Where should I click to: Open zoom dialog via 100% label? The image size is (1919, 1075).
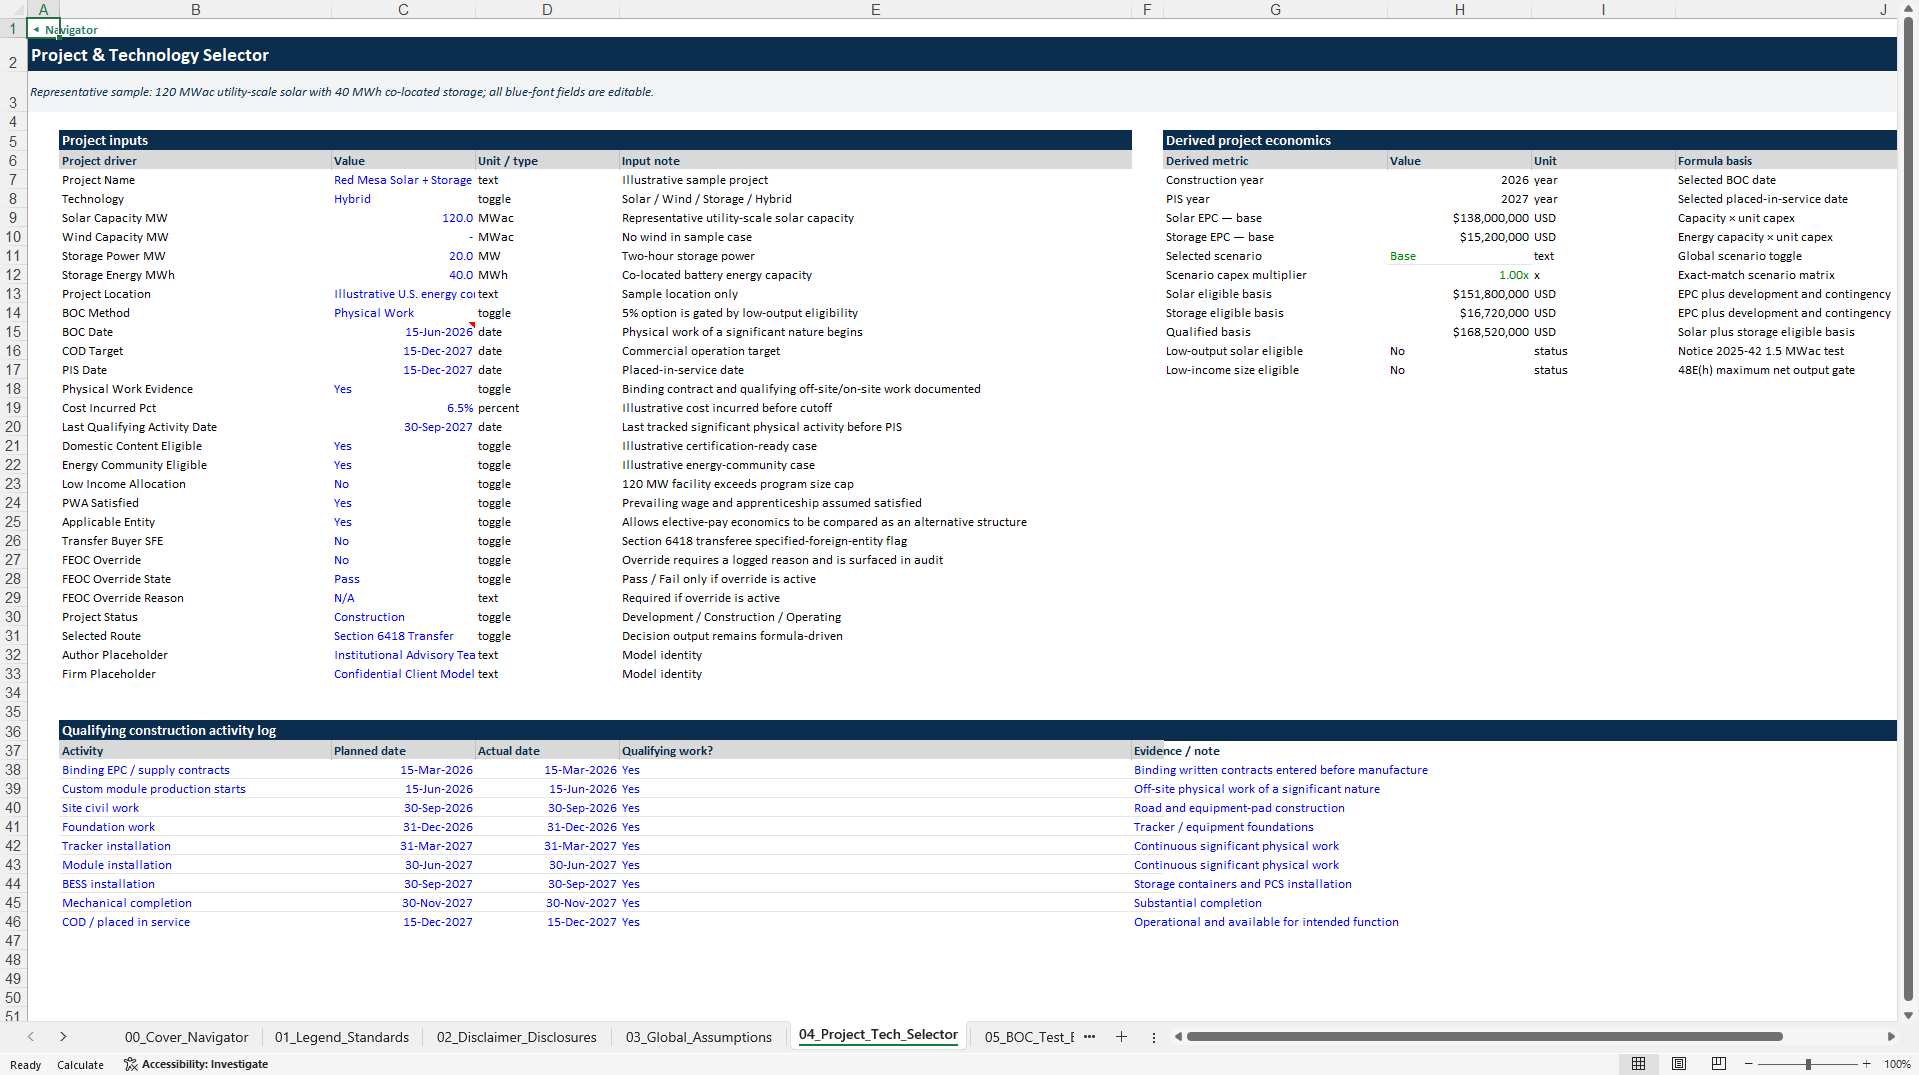[1897, 1064]
